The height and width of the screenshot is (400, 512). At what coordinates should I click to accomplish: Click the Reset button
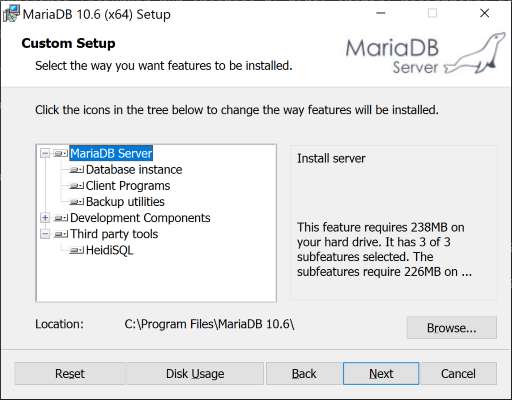[x=70, y=374]
